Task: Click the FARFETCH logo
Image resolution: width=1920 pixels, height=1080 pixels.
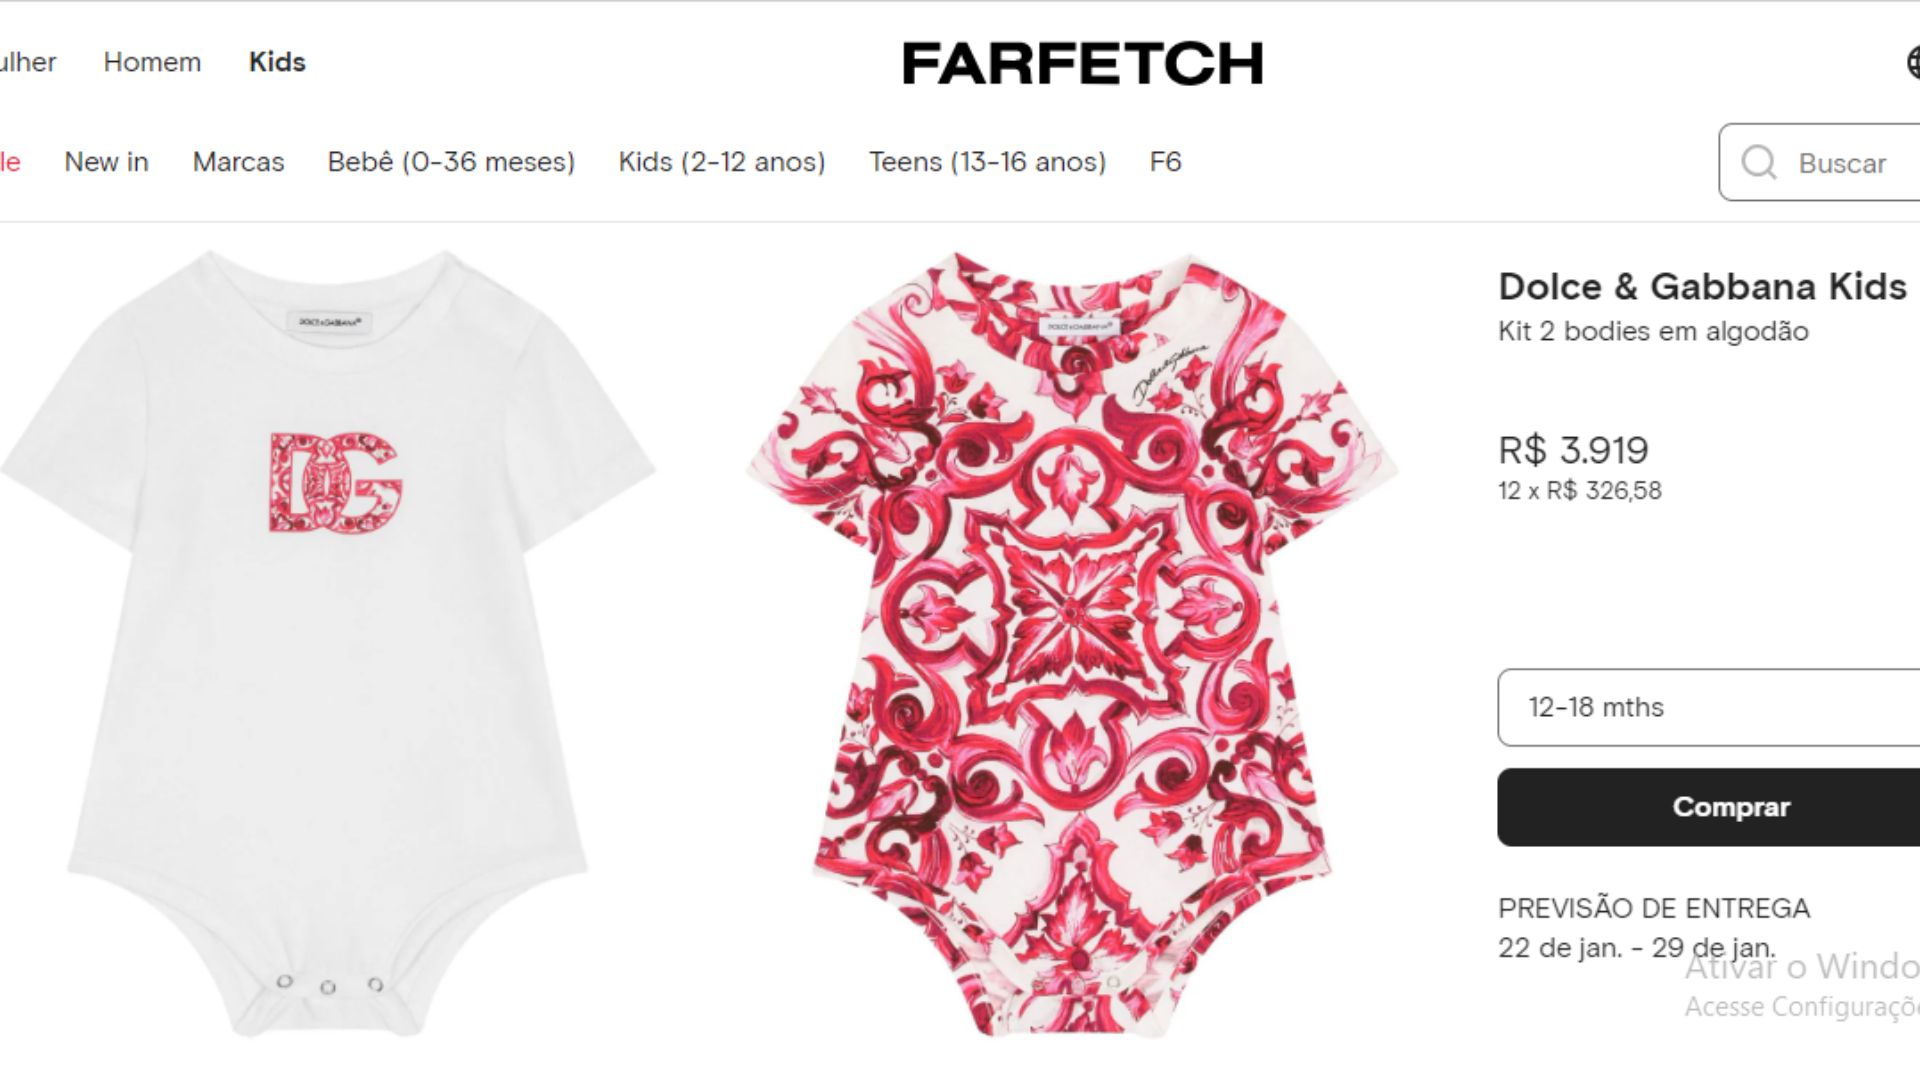Action: tap(1082, 63)
